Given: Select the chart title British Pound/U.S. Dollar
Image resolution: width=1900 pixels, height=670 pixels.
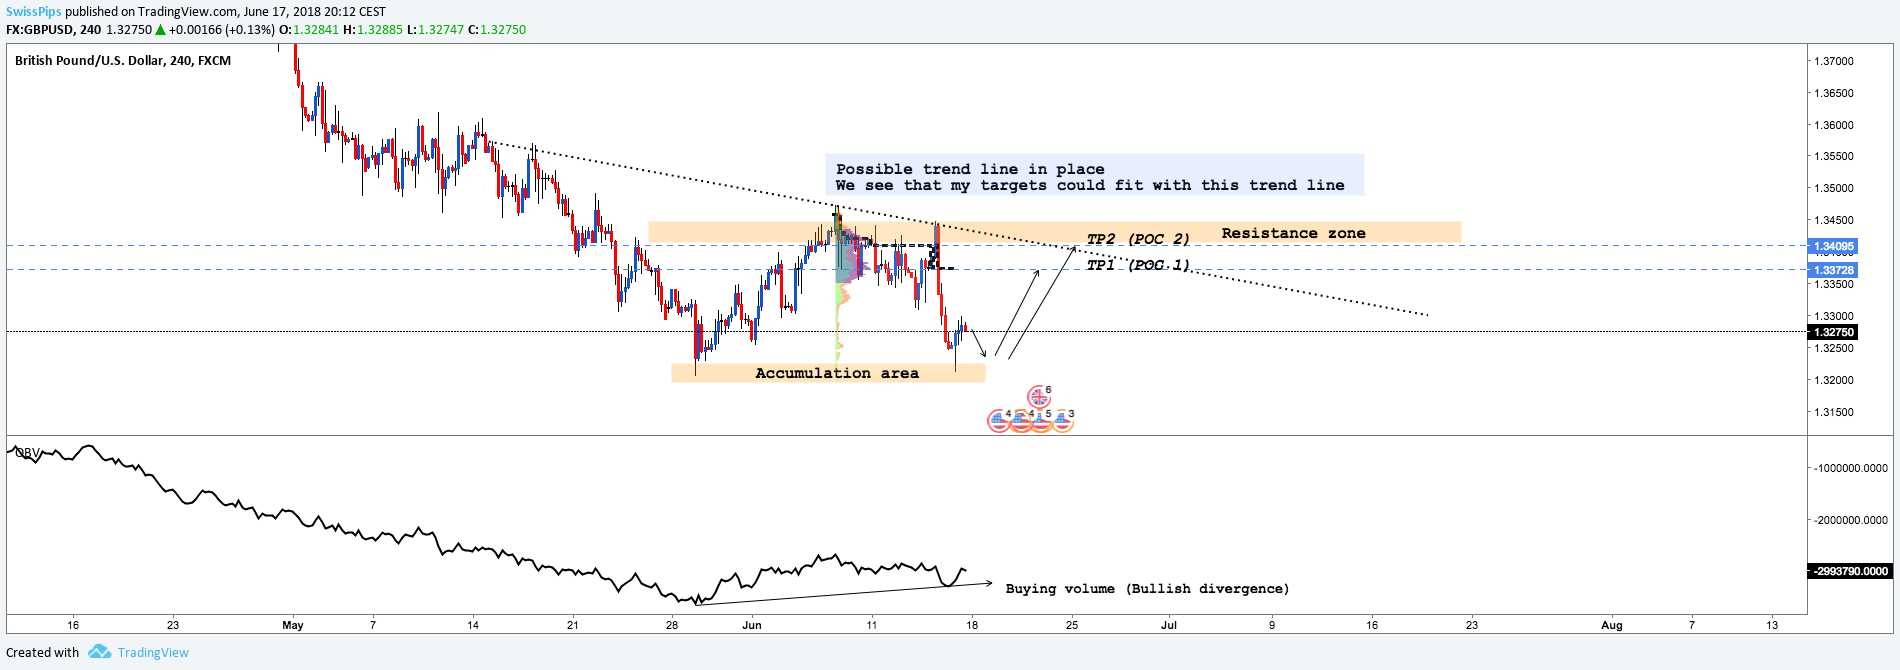Looking at the screenshot, I should click(89, 60).
